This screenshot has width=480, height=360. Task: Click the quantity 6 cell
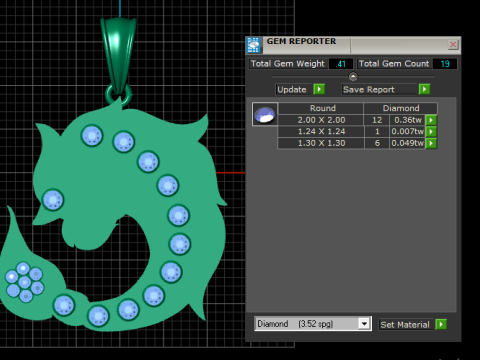click(377, 143)
